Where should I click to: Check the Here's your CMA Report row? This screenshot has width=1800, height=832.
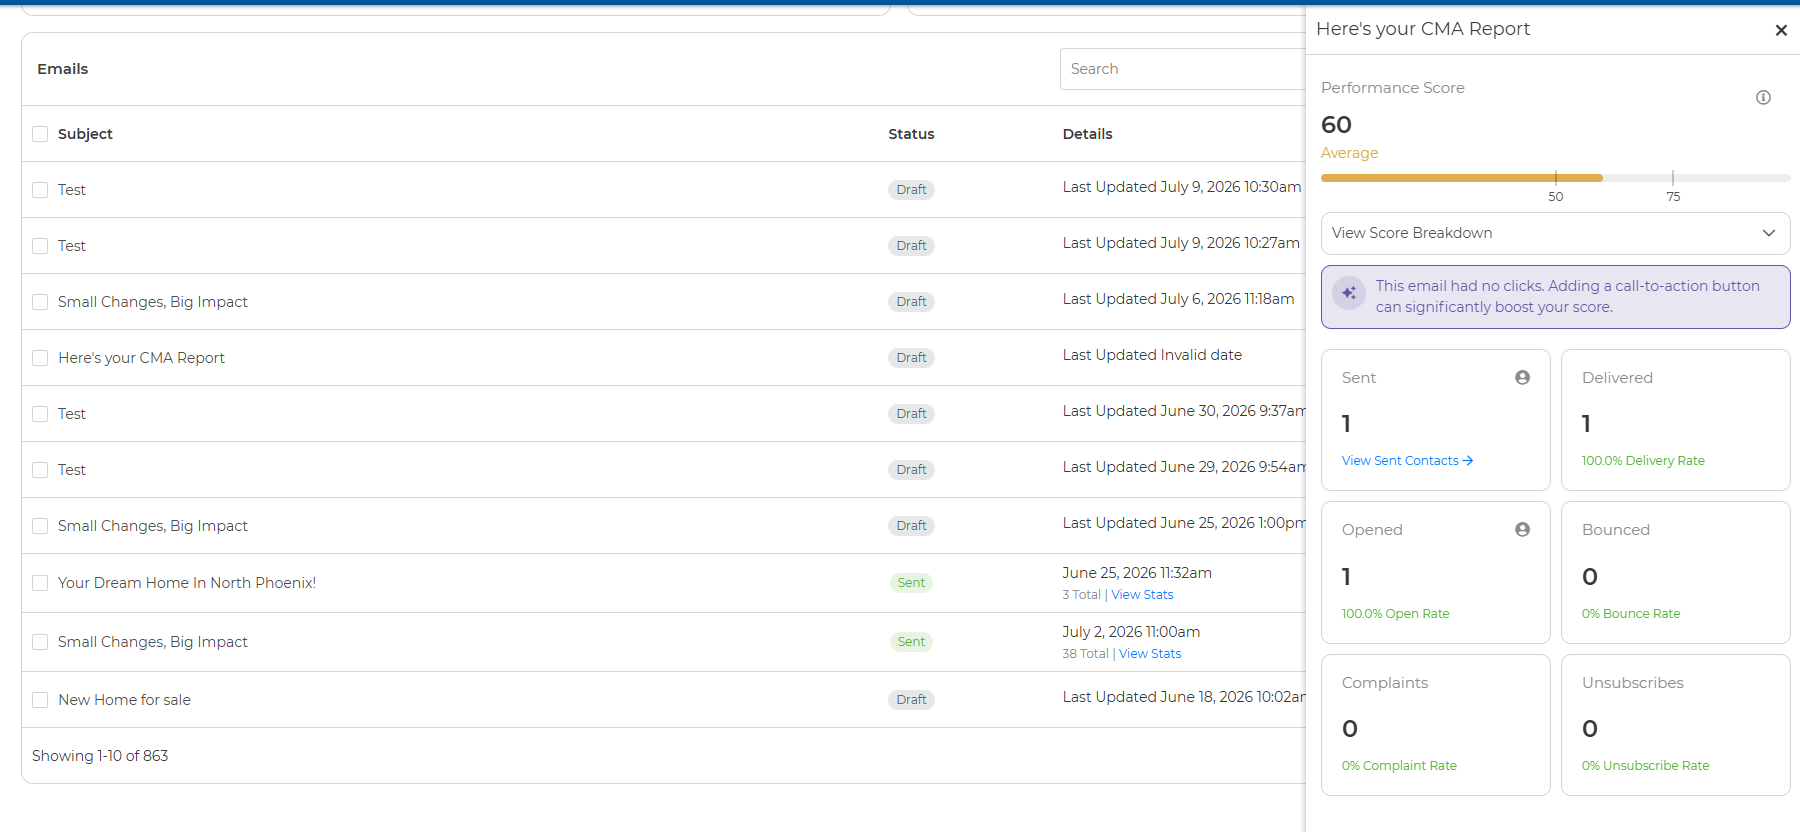pyautogui.click(x=40, y=358)
